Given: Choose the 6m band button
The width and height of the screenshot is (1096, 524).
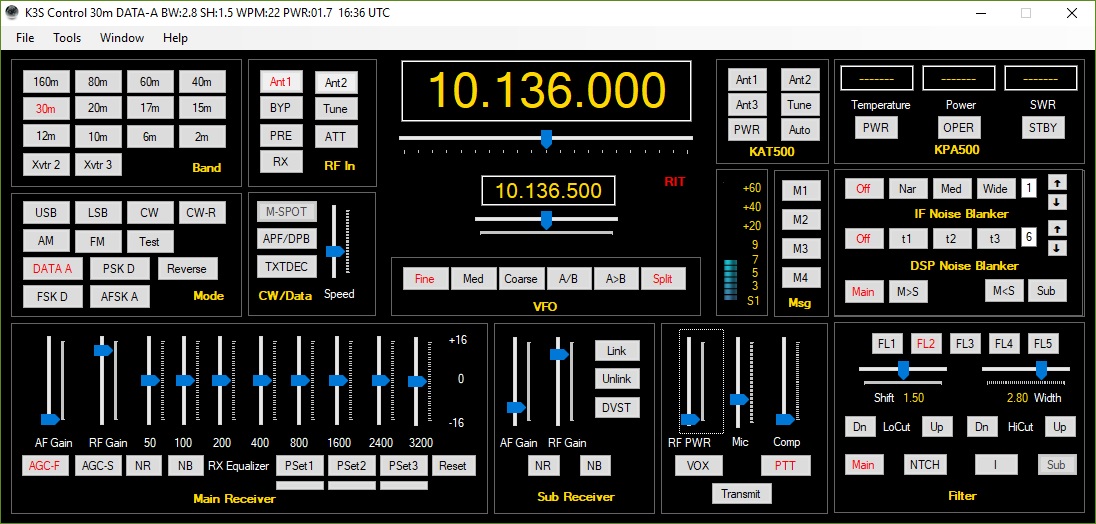Looking at the screenshot, I should click(x=150, y=136).
